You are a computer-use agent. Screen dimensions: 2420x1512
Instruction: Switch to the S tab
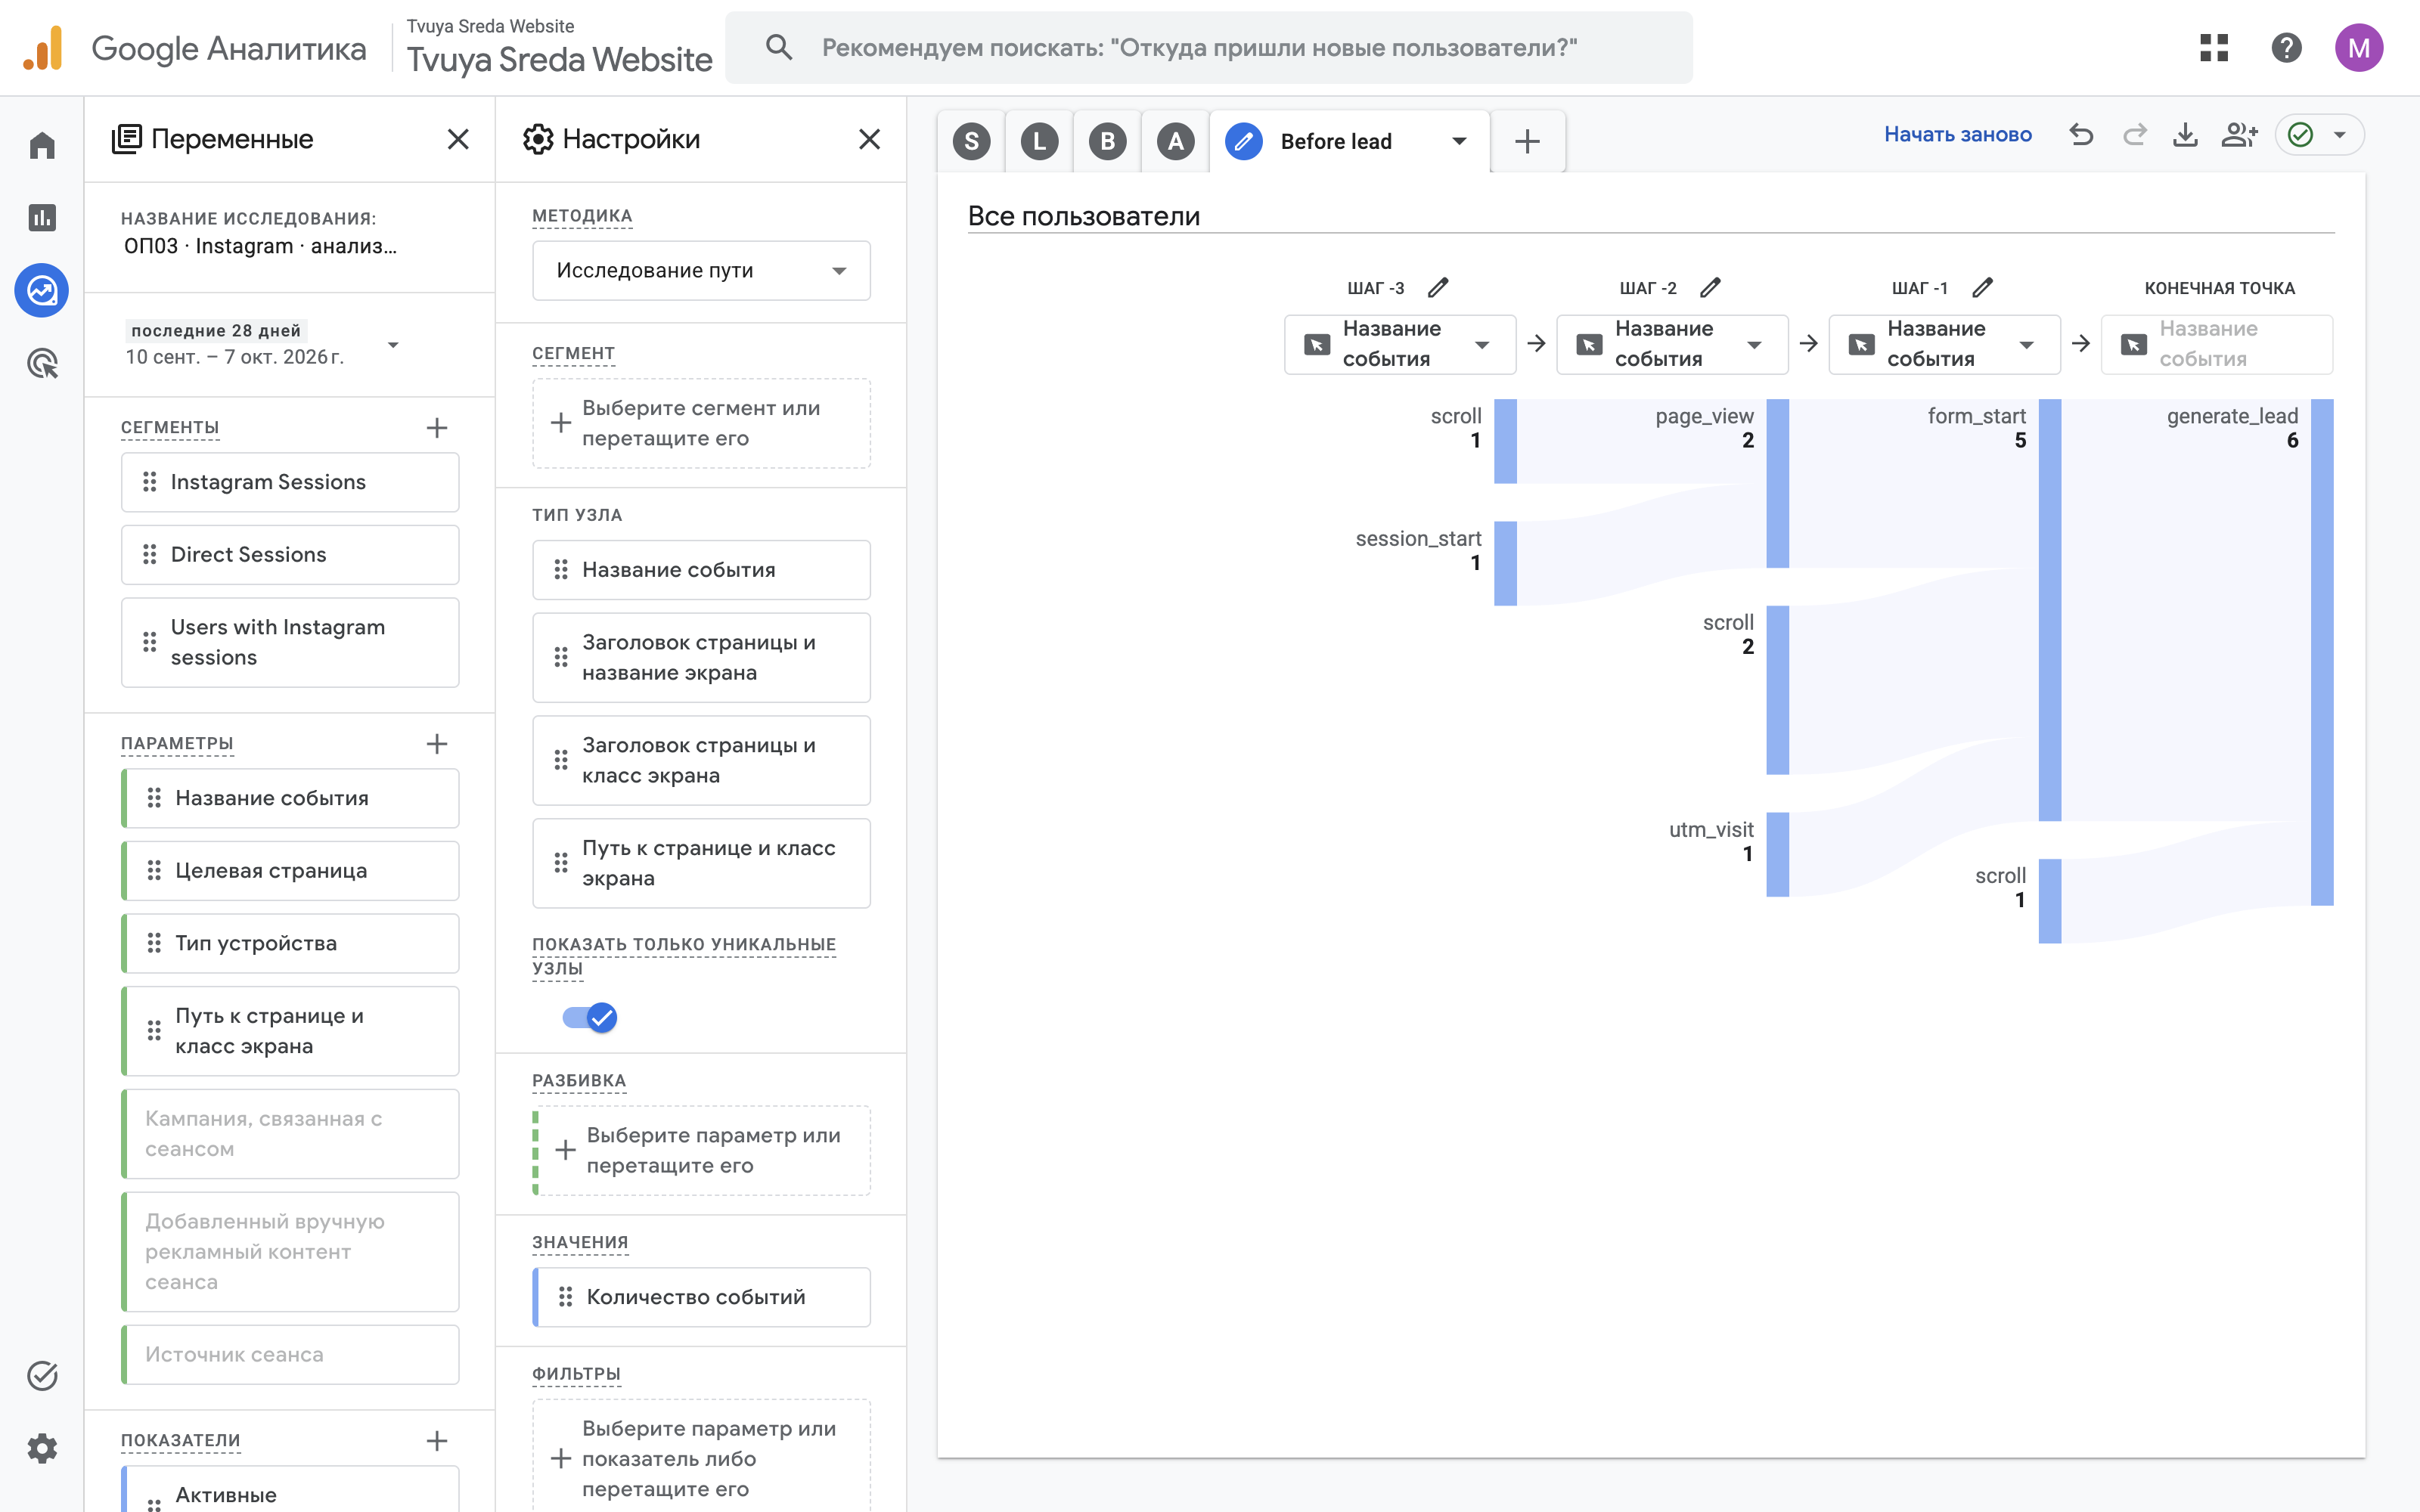coord(972,142)
